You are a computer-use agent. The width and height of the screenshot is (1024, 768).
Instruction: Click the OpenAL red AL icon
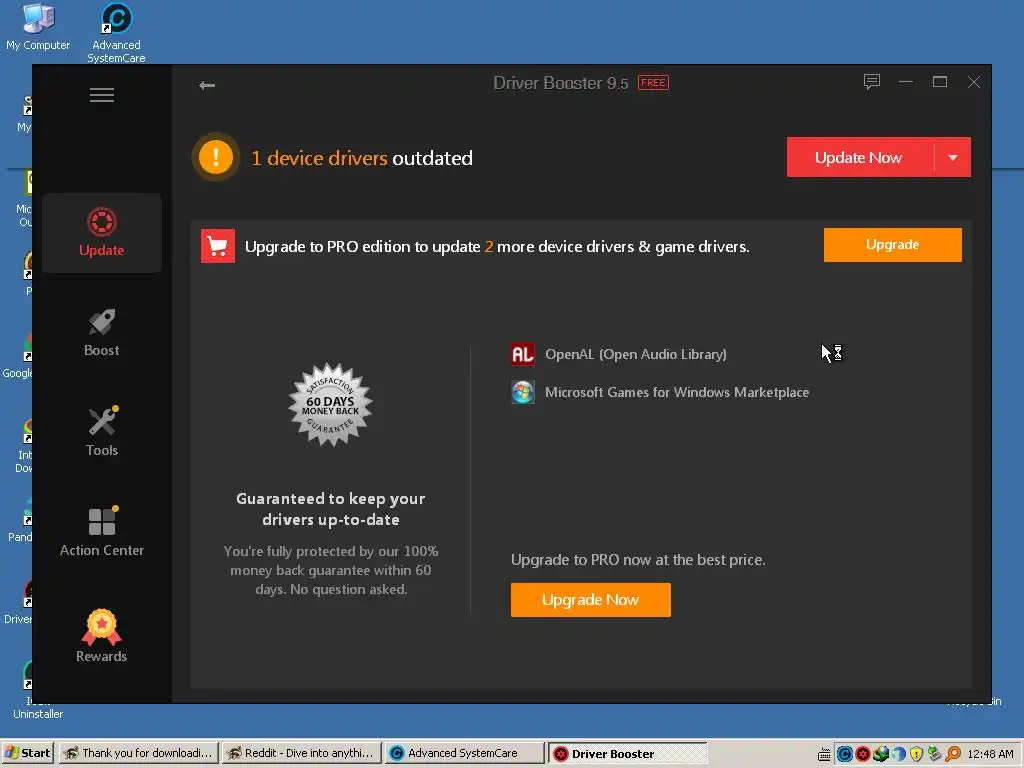pyautogui.click(x=522, y=355)
